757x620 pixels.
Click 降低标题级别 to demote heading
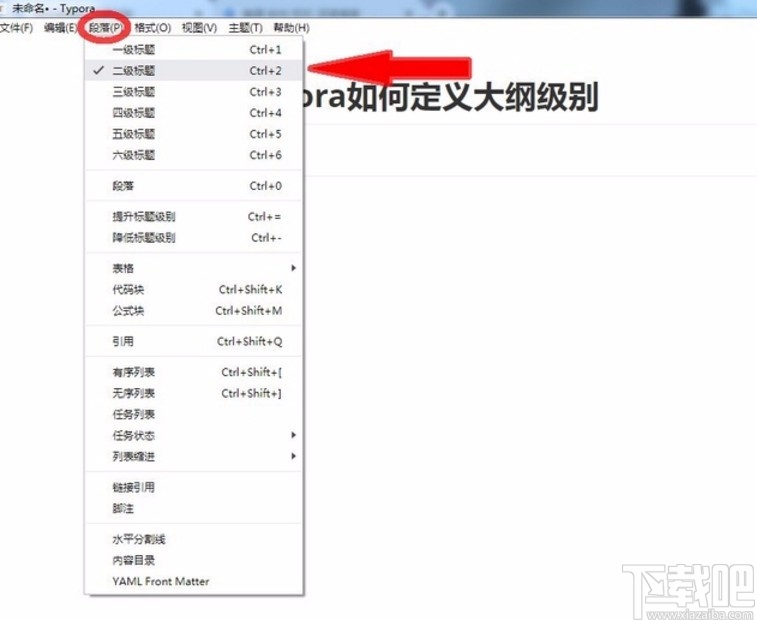pos(194,238)
